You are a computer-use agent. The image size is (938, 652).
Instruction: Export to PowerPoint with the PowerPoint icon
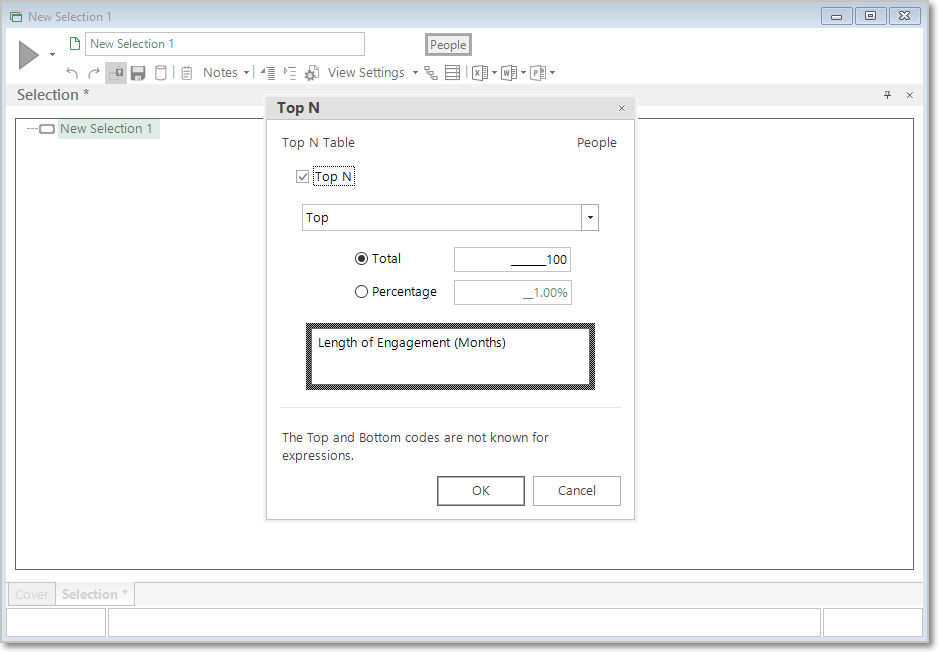point(538,73)
